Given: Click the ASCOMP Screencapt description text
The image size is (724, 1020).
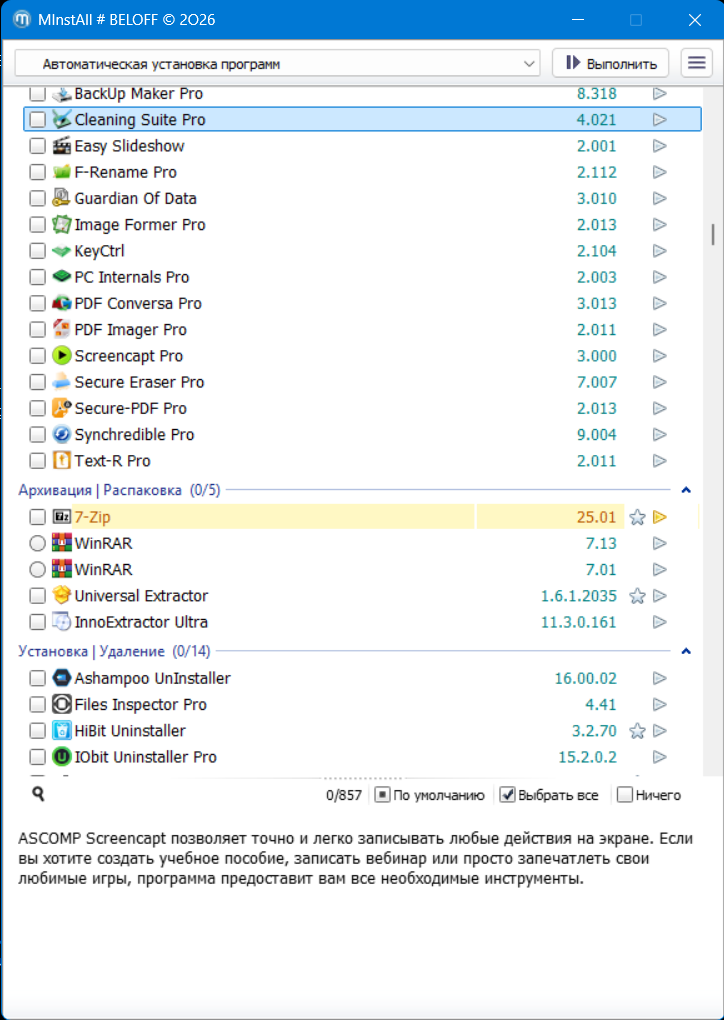Looking at the screenshot, I should 356,859.
